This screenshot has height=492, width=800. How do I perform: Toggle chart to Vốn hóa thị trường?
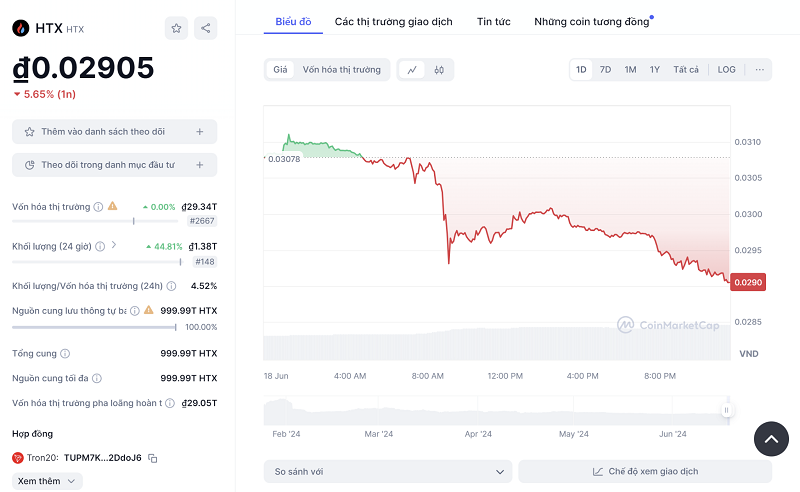point(341,70)
